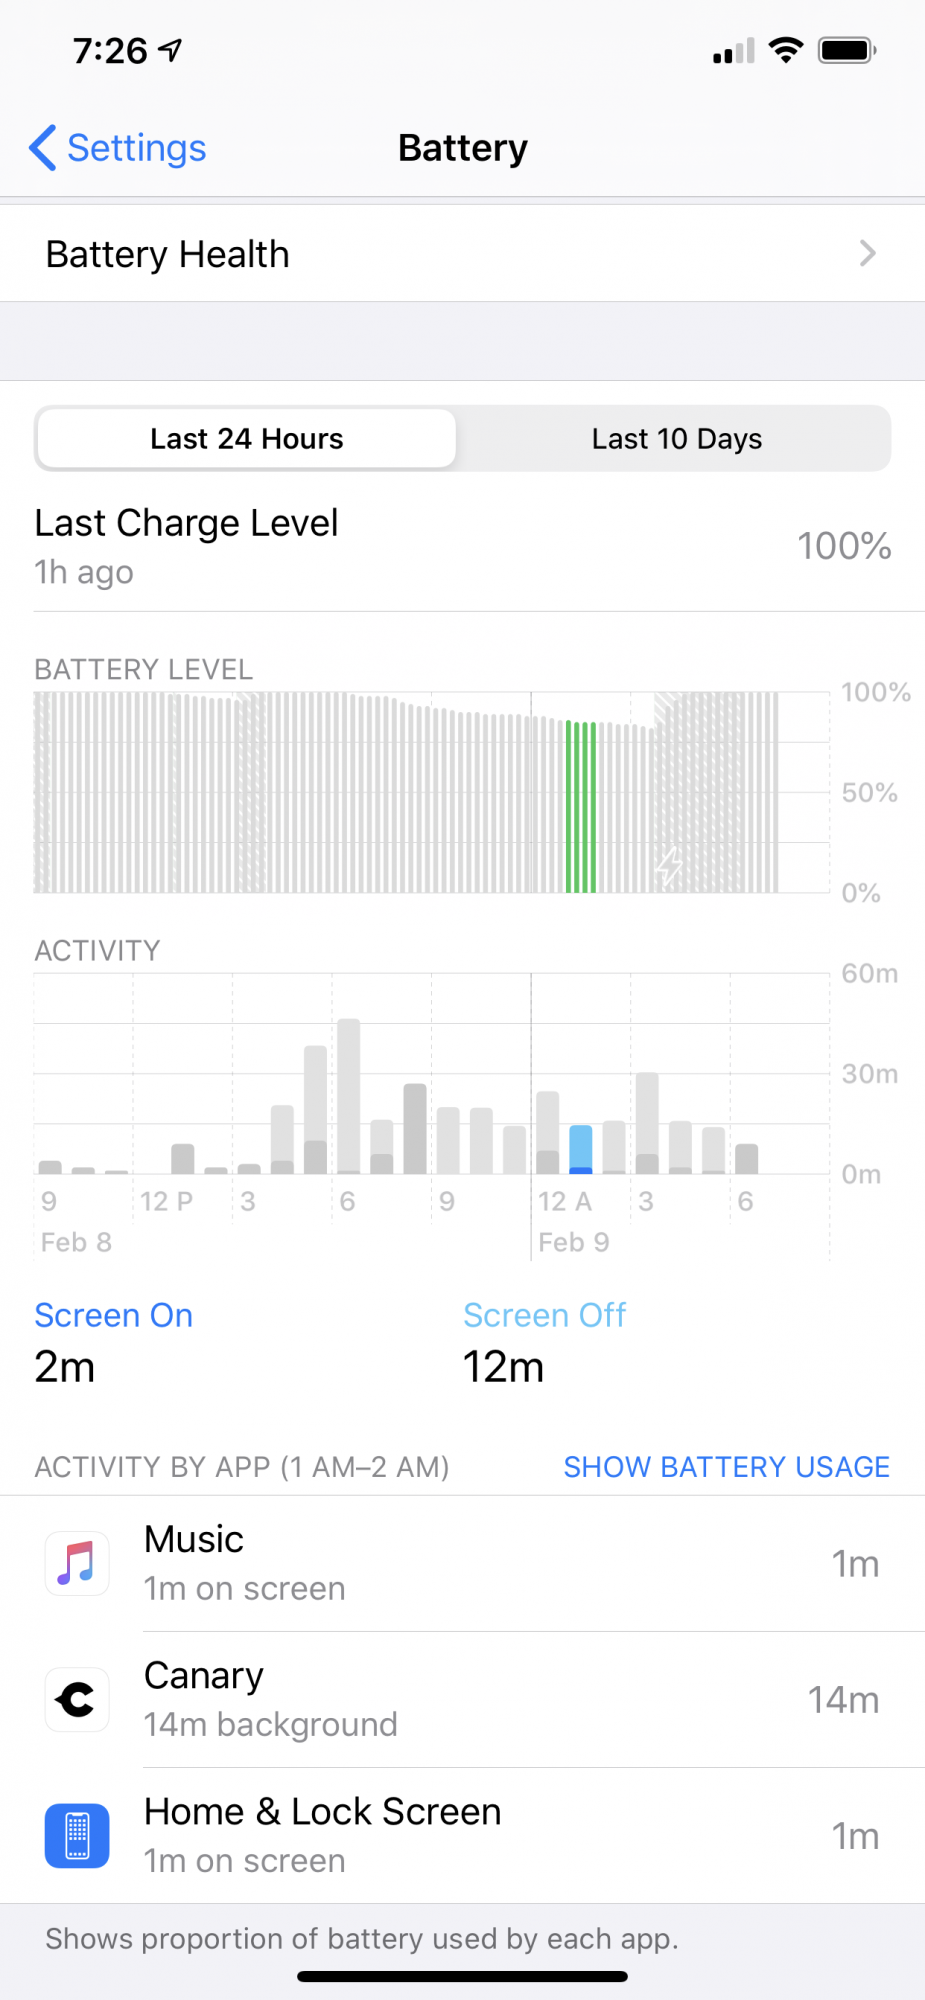Open Battery Health chevron
The height and width of the screenshot is (2000, 925).
(867, 254)
